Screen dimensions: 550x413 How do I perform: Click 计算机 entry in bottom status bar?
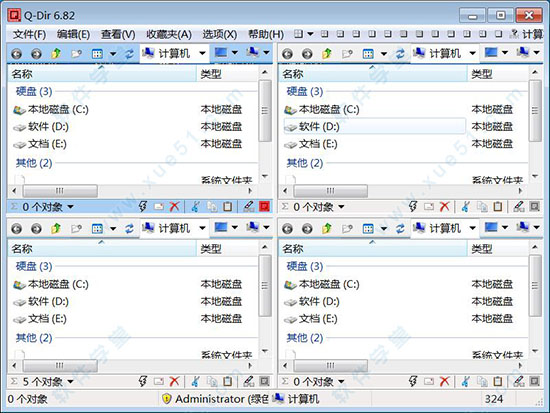coord(296,399)
